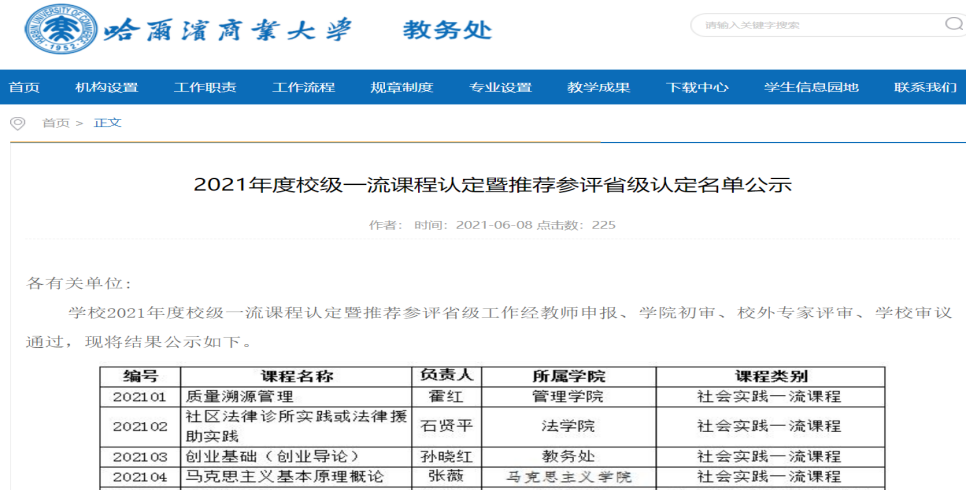Click the article title about 2021年度校级一流课程
The width and height of the screenshot is (966, 490).
coord(492,184)
